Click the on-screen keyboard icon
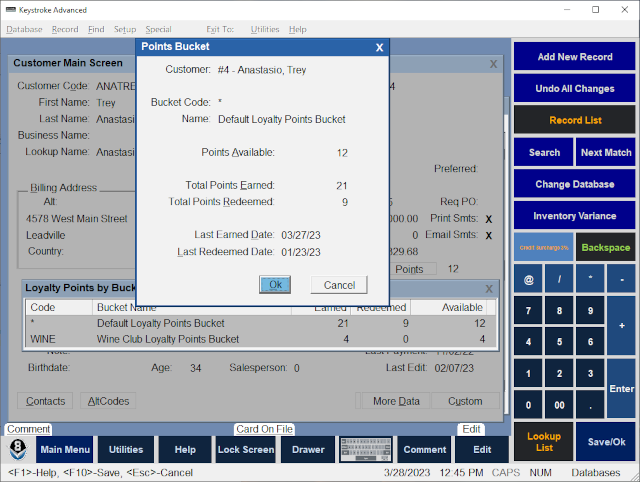Image resolution: width=640 pixels, height=482 pixels. click(366, 449)
